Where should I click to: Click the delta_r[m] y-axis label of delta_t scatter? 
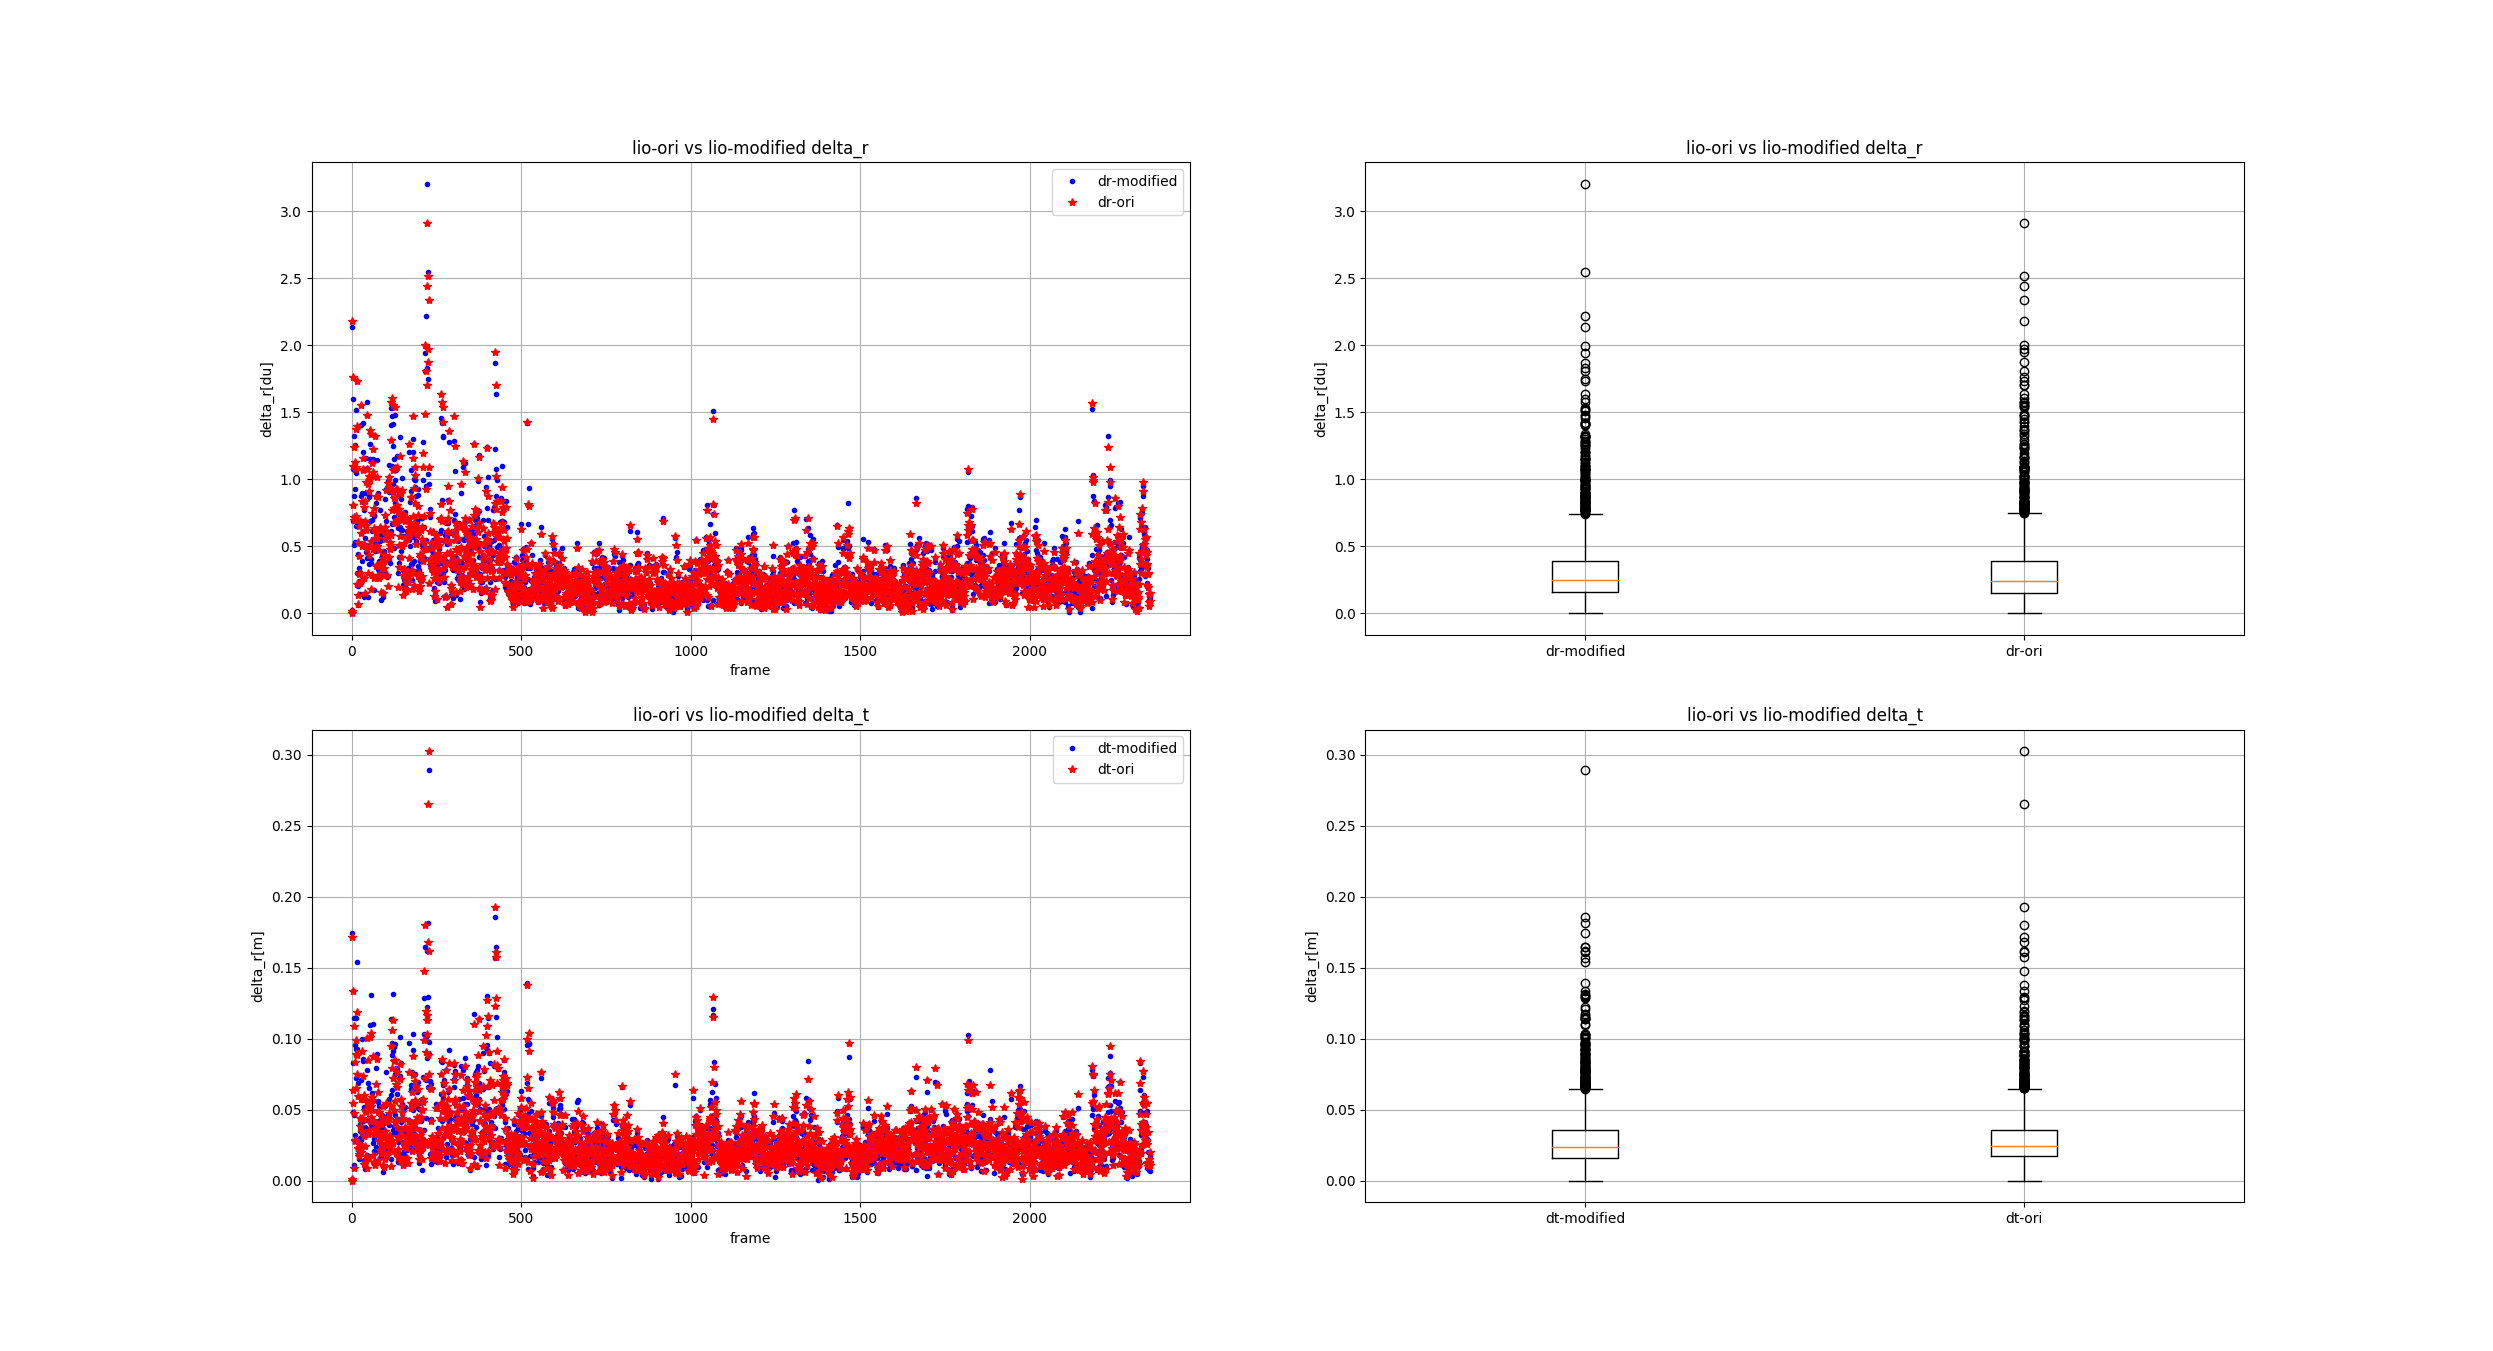pyautogui.click(x=257, y=966)
